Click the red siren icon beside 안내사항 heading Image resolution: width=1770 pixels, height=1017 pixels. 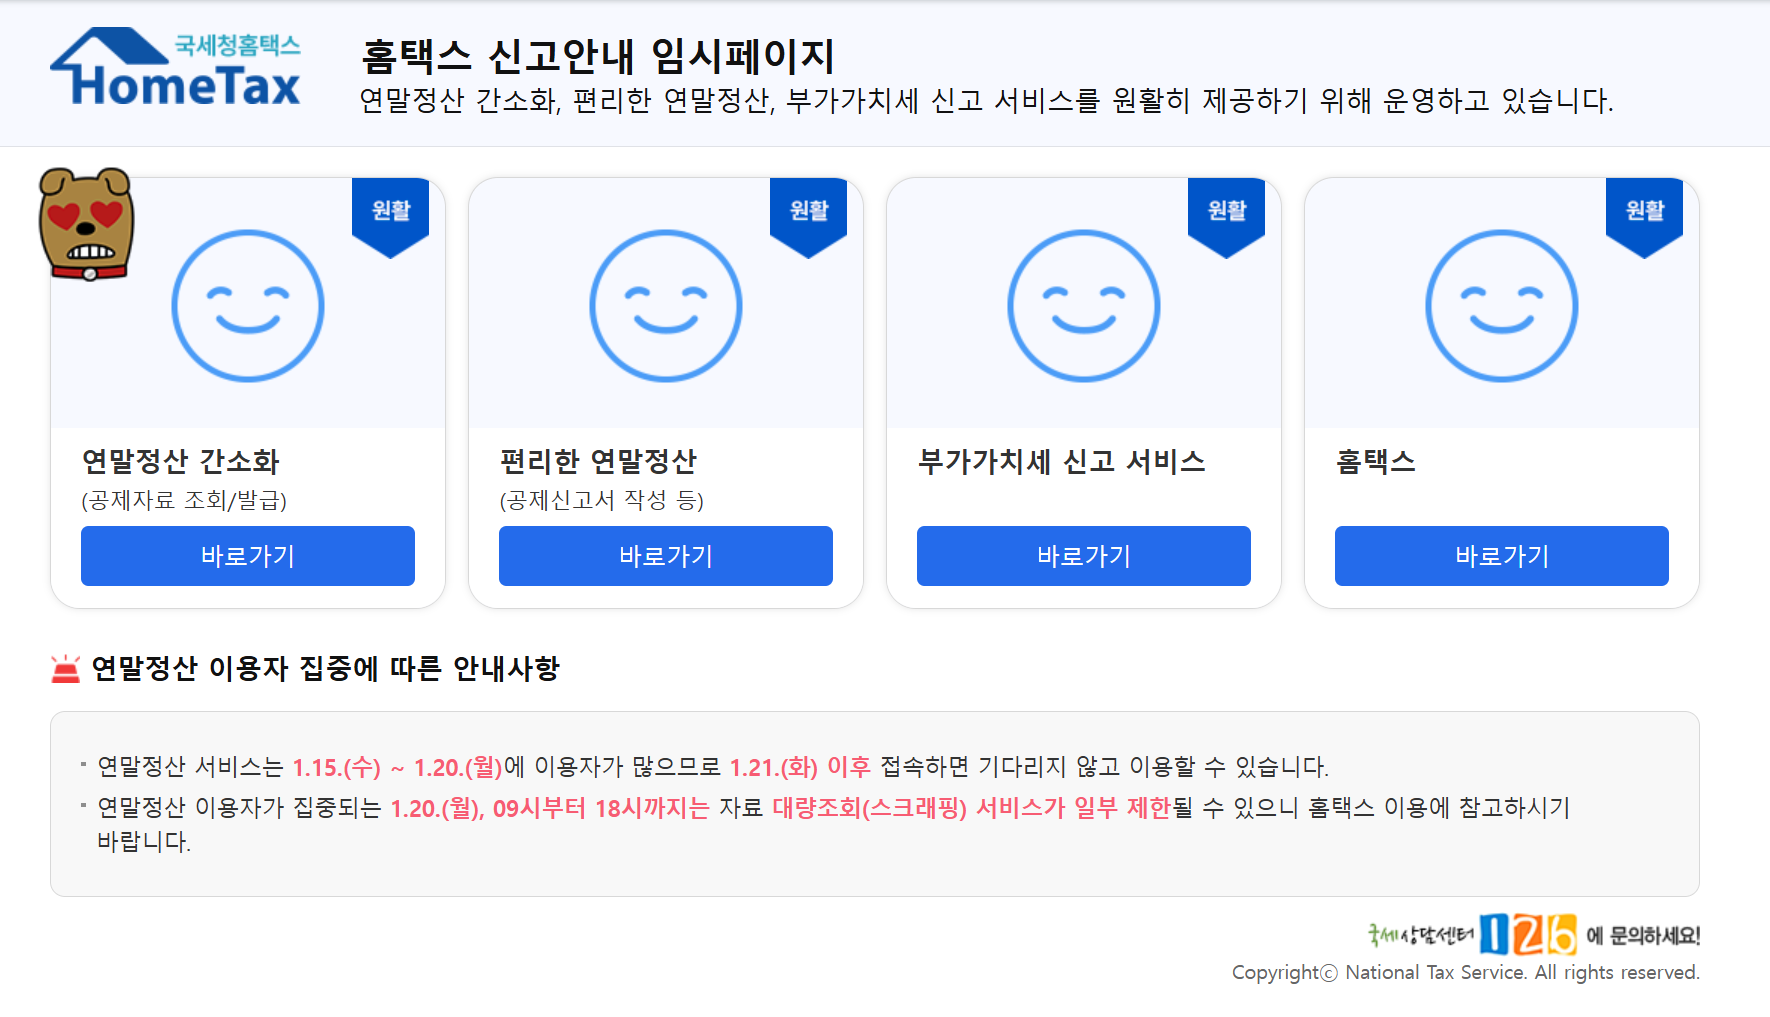[65, 668]
